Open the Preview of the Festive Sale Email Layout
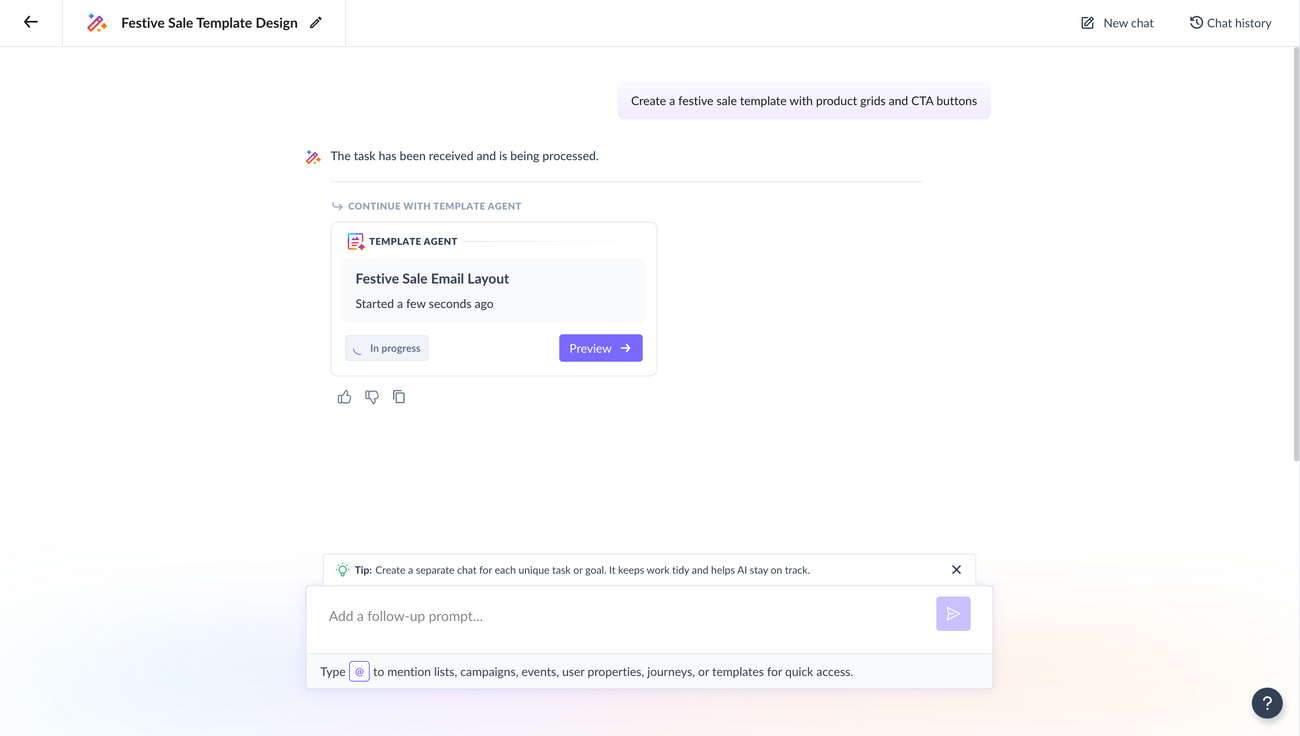1300x736 pixels. (600, 347)
